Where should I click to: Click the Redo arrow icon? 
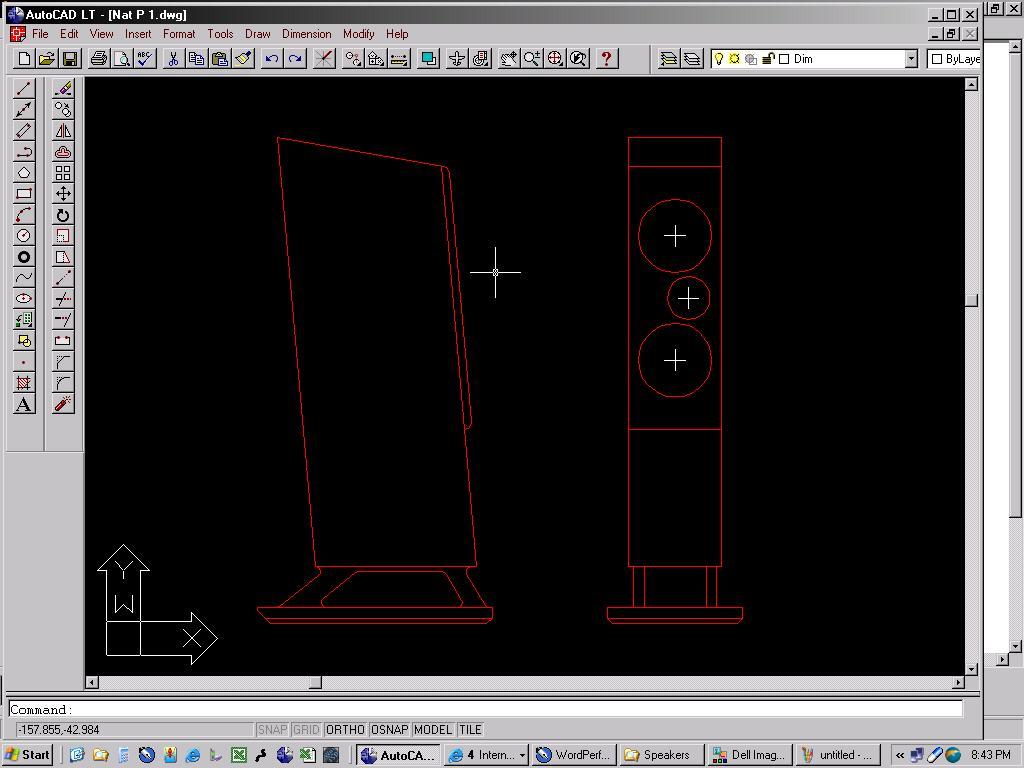(x=295, y=59)
